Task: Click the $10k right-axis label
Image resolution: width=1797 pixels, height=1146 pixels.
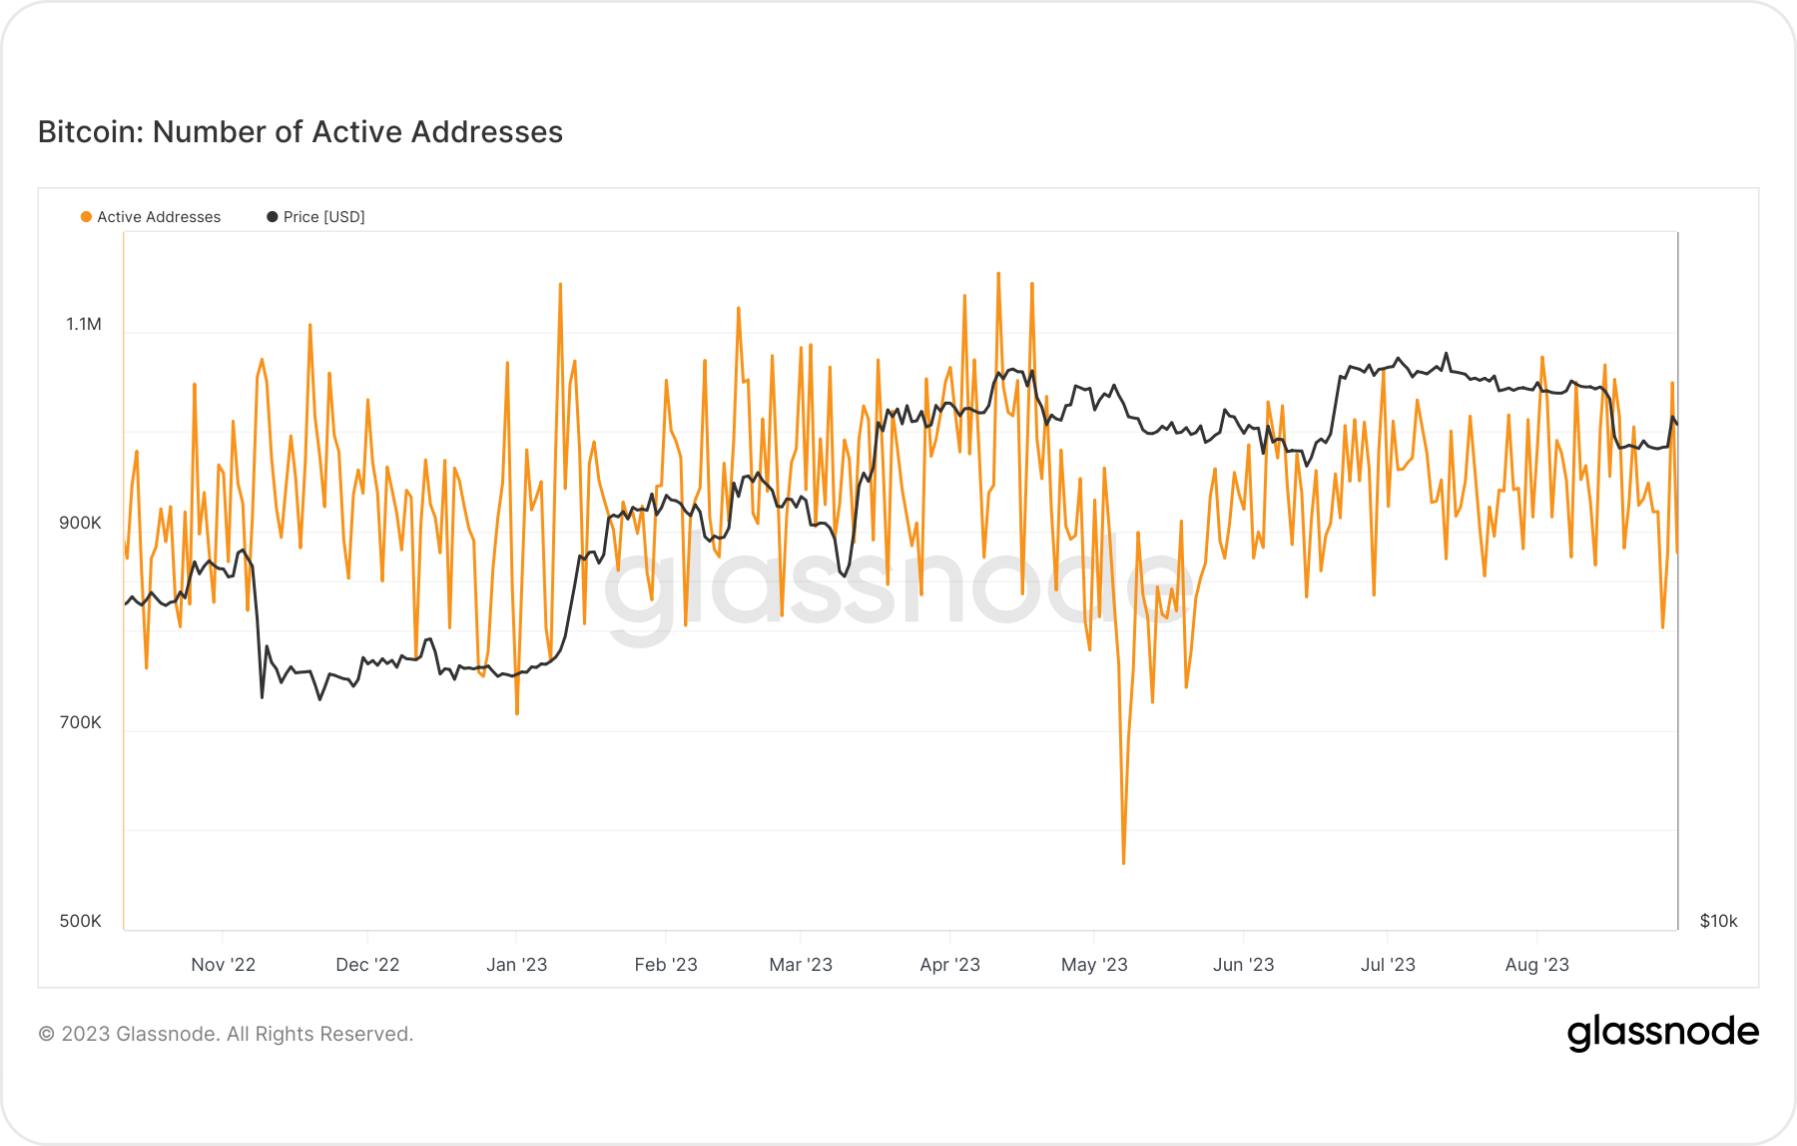Action: tap(1719, 921)
